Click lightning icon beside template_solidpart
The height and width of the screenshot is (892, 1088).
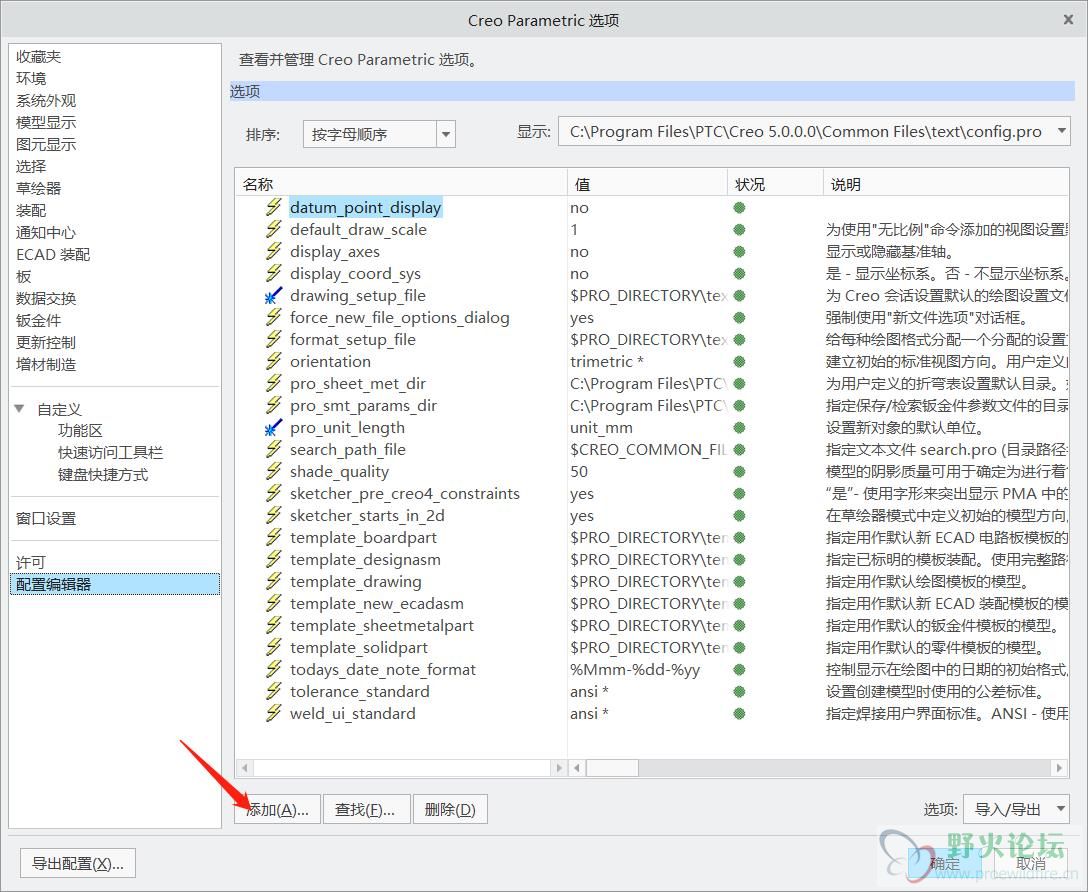[x=273, y=647]
